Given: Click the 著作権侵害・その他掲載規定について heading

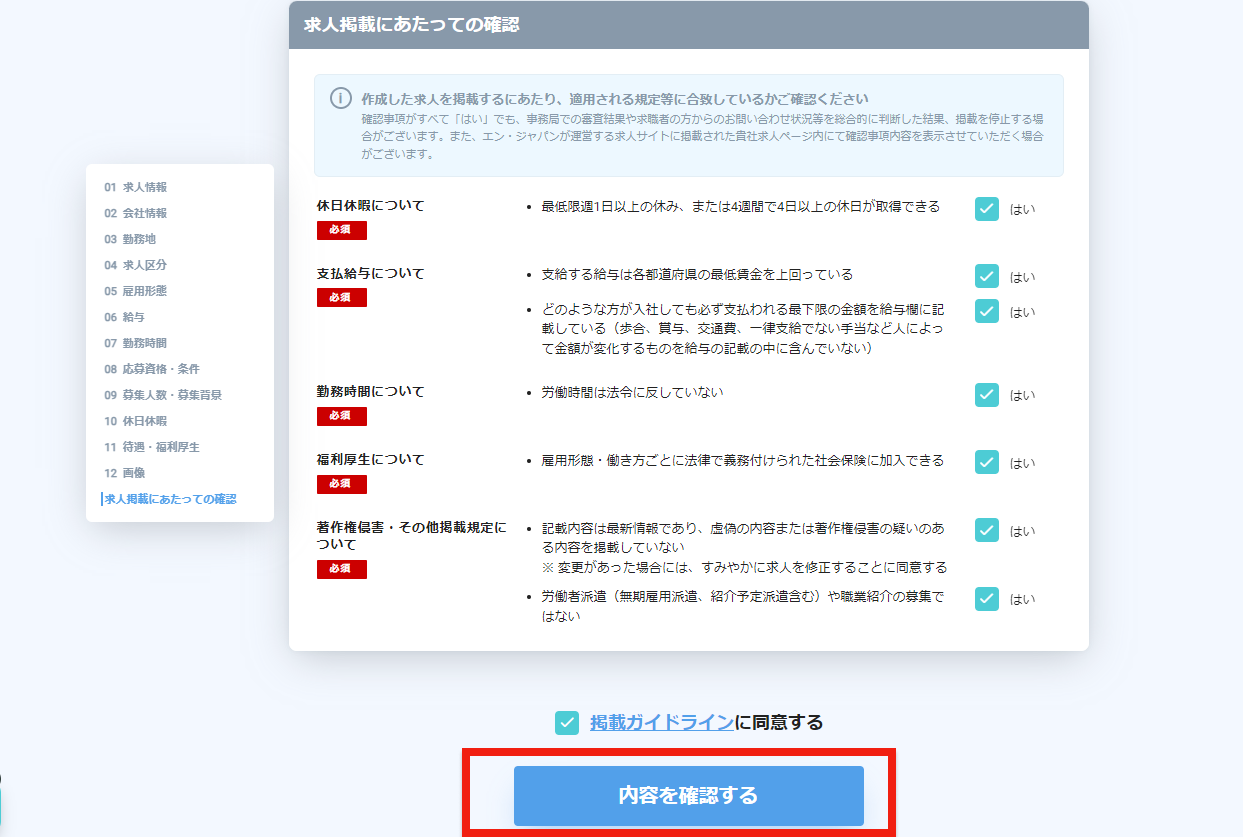Looking at the screenshot, I should tap(412, 536).
